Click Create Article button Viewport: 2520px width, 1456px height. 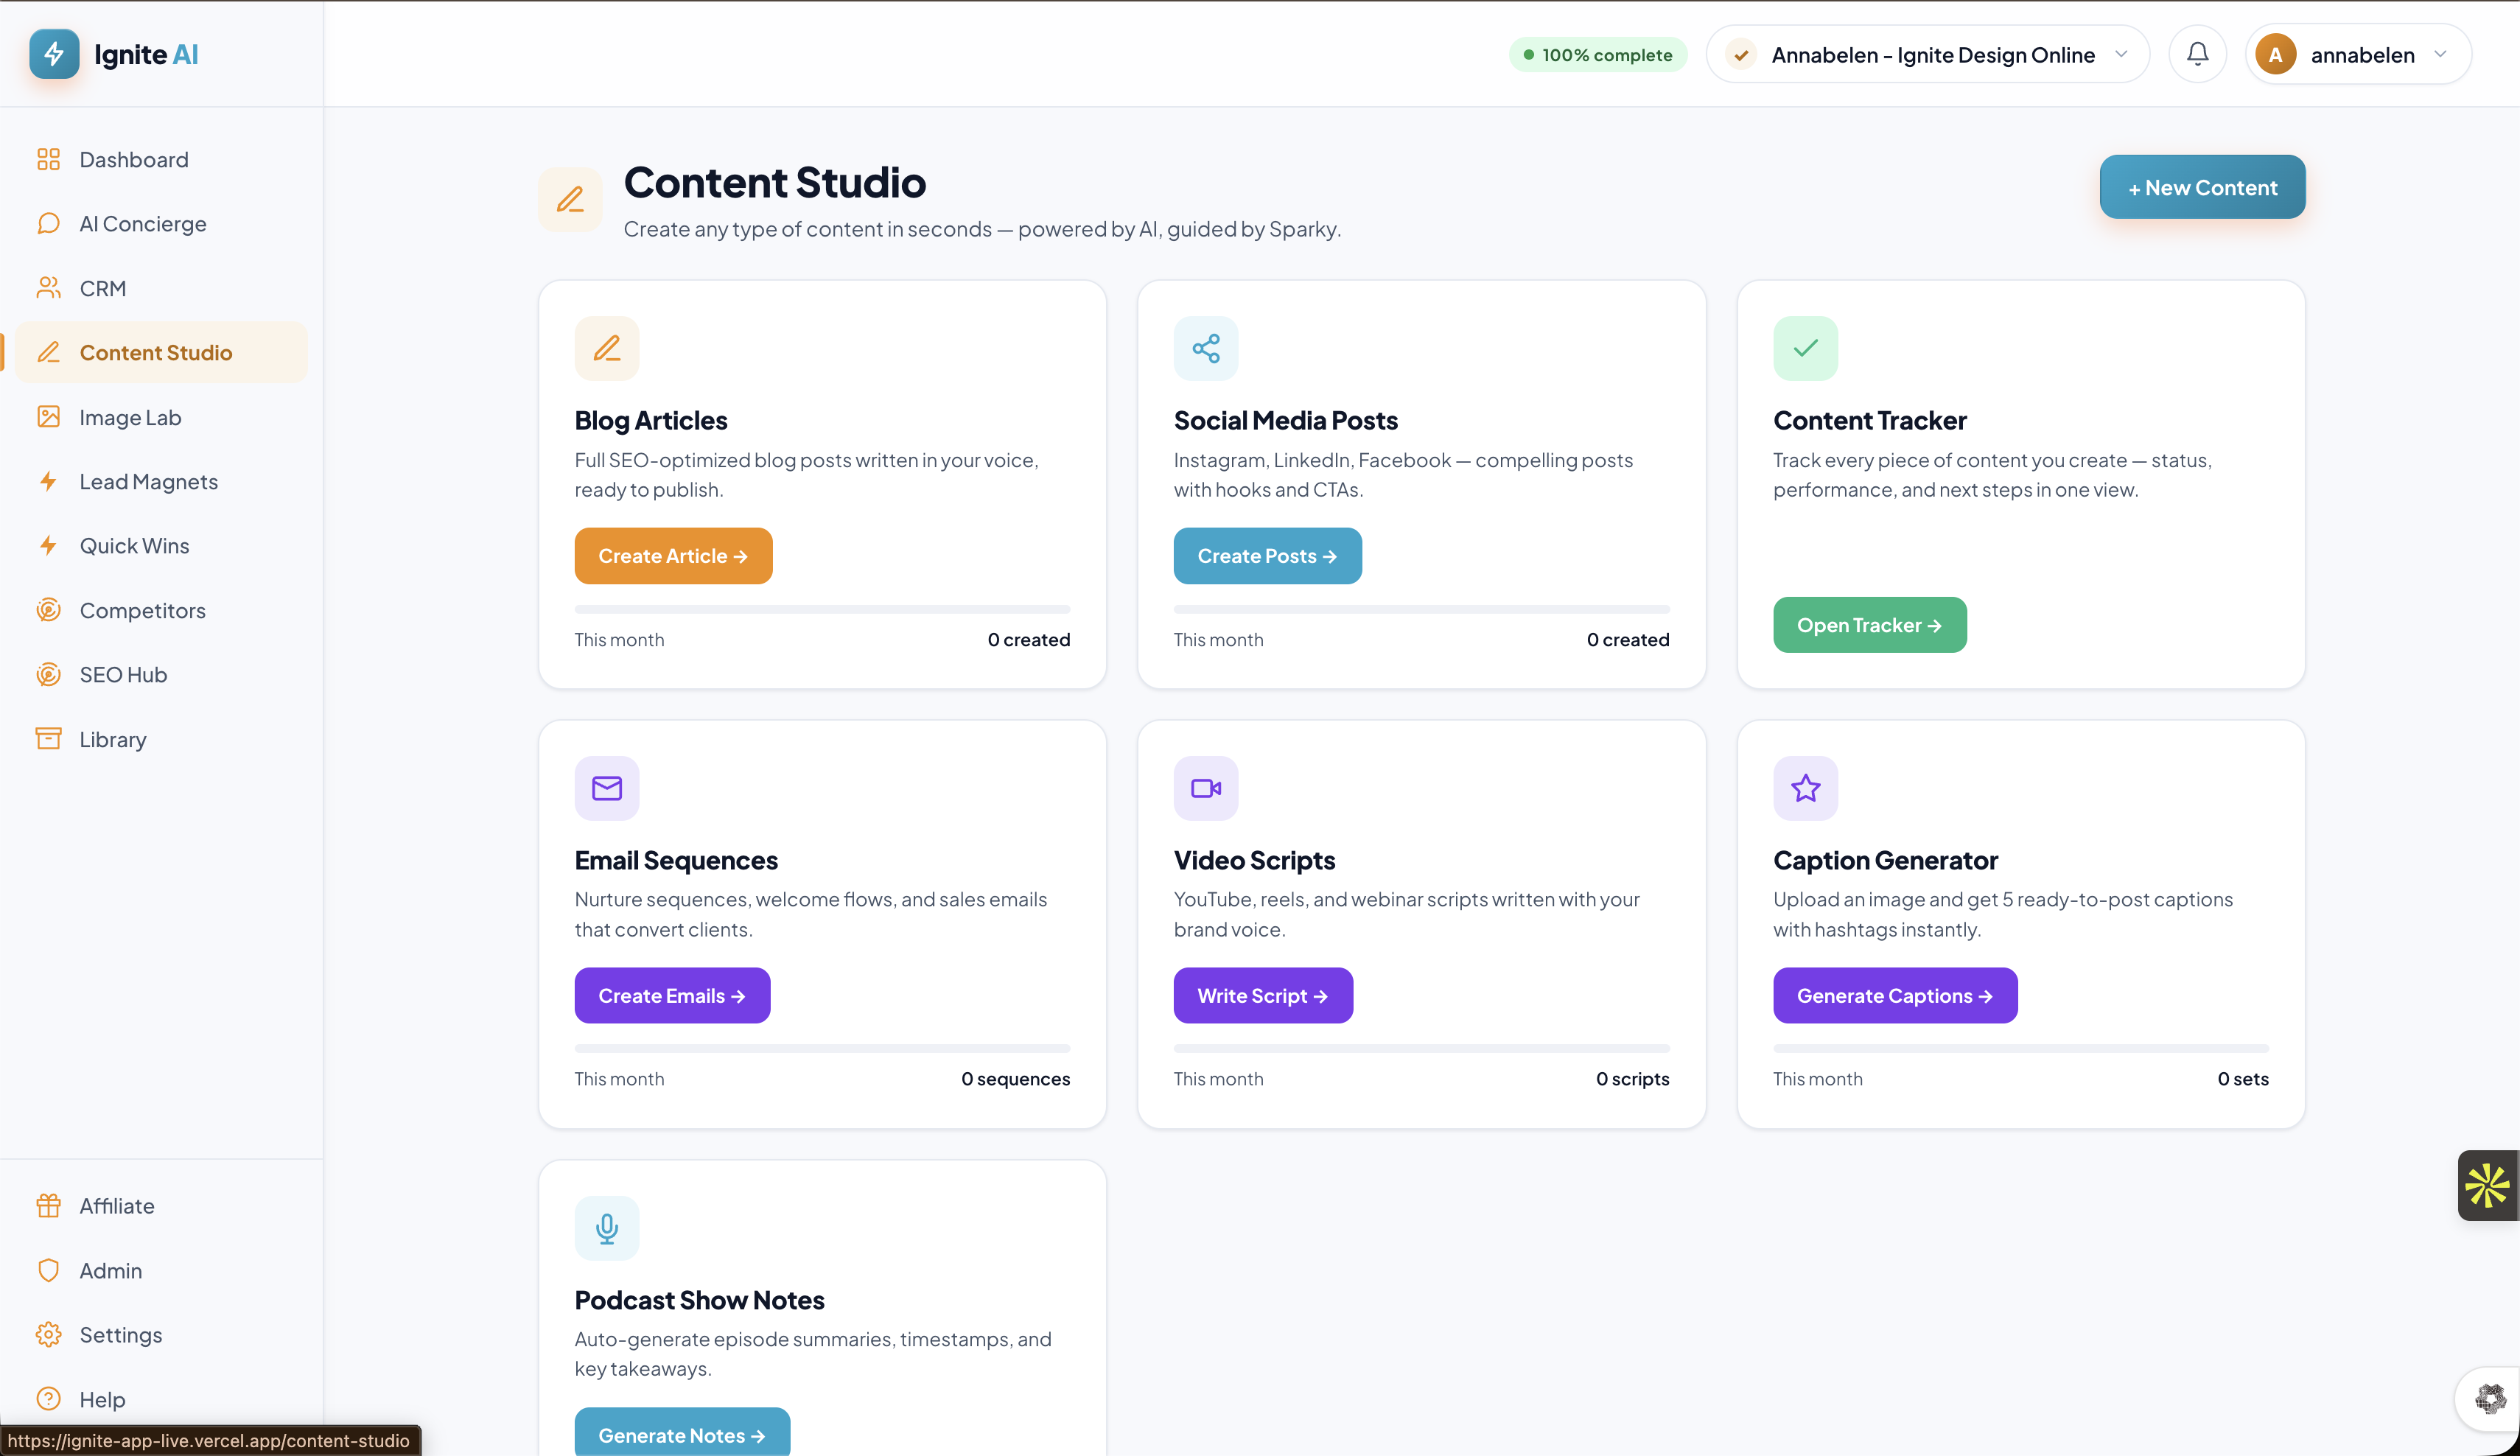click(x=673, y=556)
